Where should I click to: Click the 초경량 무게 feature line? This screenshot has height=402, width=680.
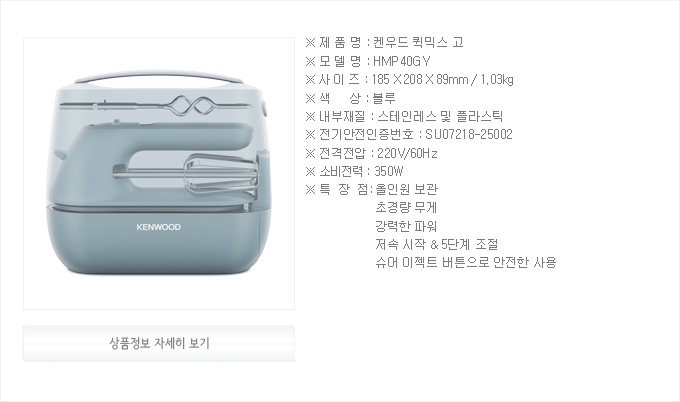coord(406,207)
